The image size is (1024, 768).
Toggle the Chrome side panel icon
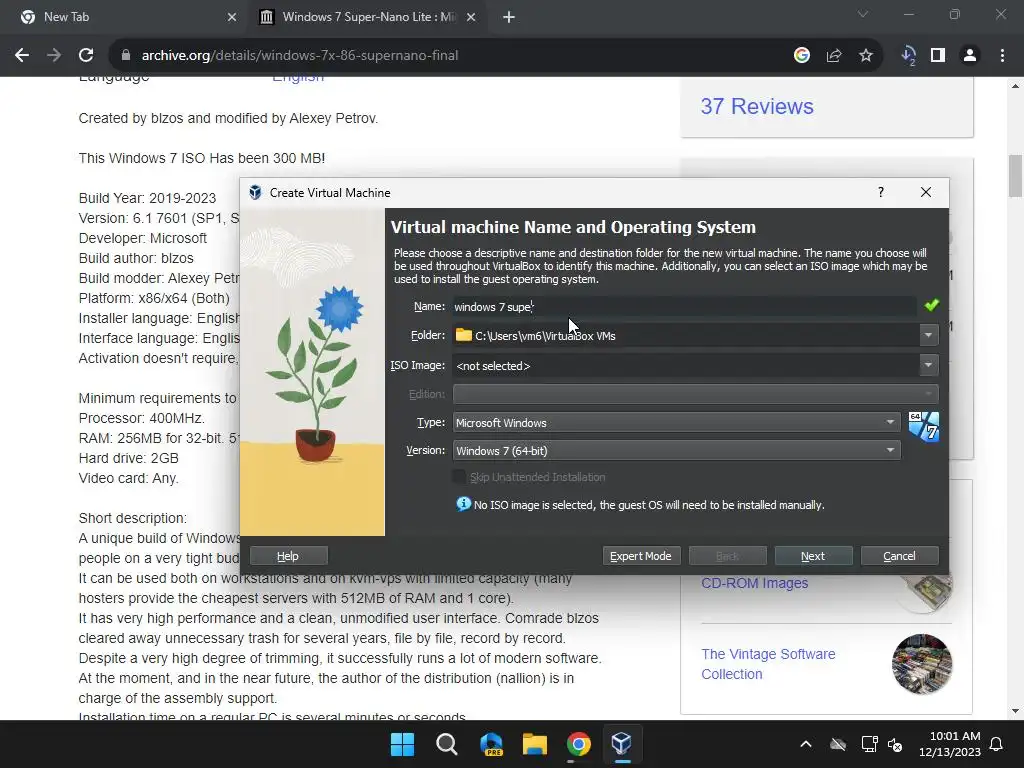coord(938,56)
